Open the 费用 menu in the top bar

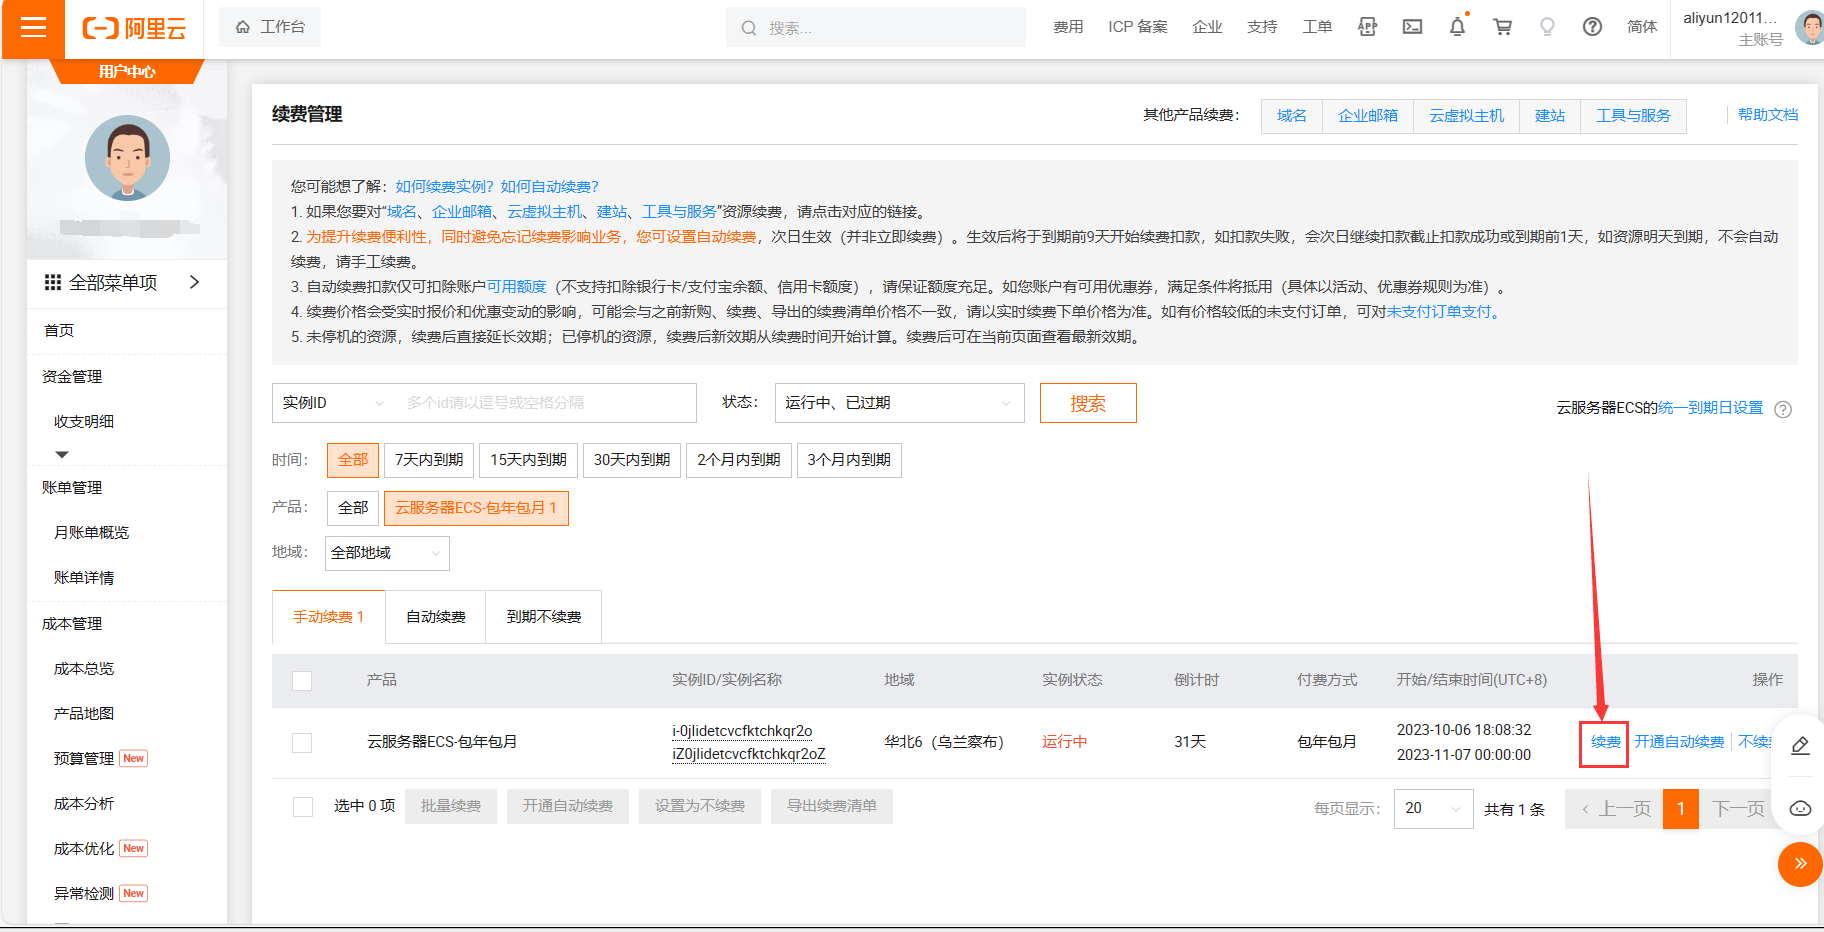[x=1068, y=27]
